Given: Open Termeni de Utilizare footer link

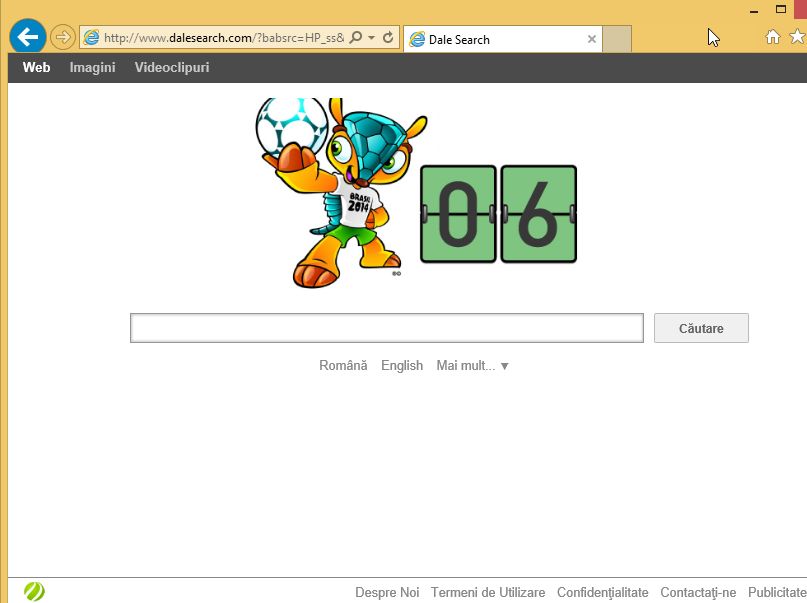Looking at the screenshot, I should 488,592.
